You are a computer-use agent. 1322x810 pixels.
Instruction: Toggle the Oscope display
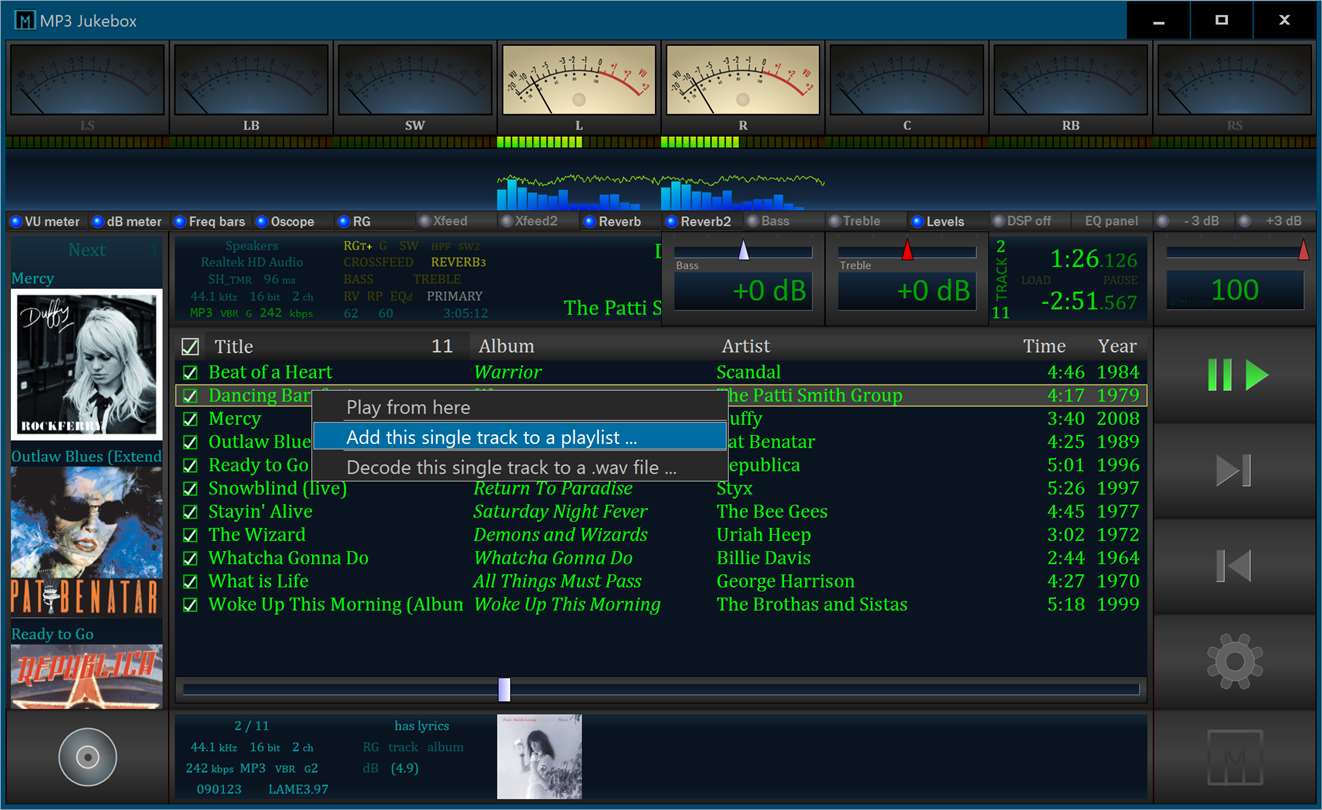(x=286, y=221)
